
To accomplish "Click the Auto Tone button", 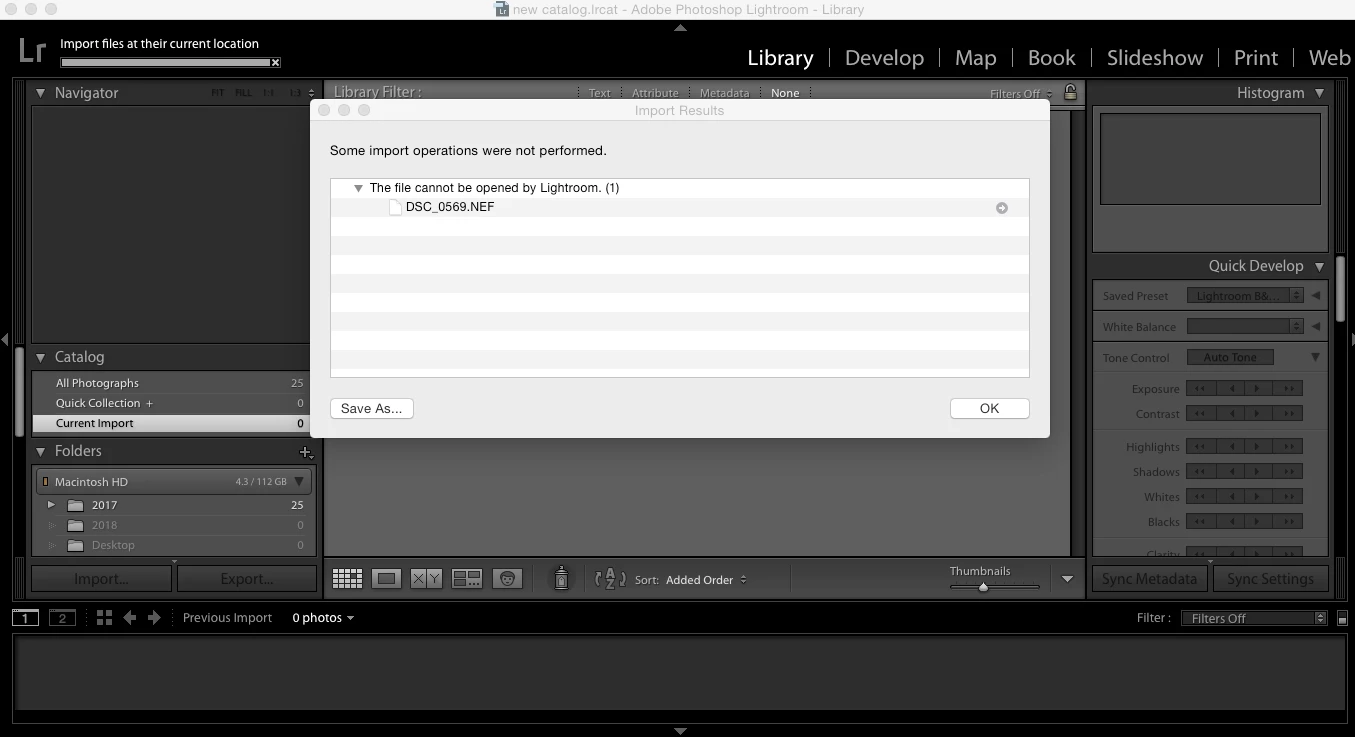I will point(1230,357).
